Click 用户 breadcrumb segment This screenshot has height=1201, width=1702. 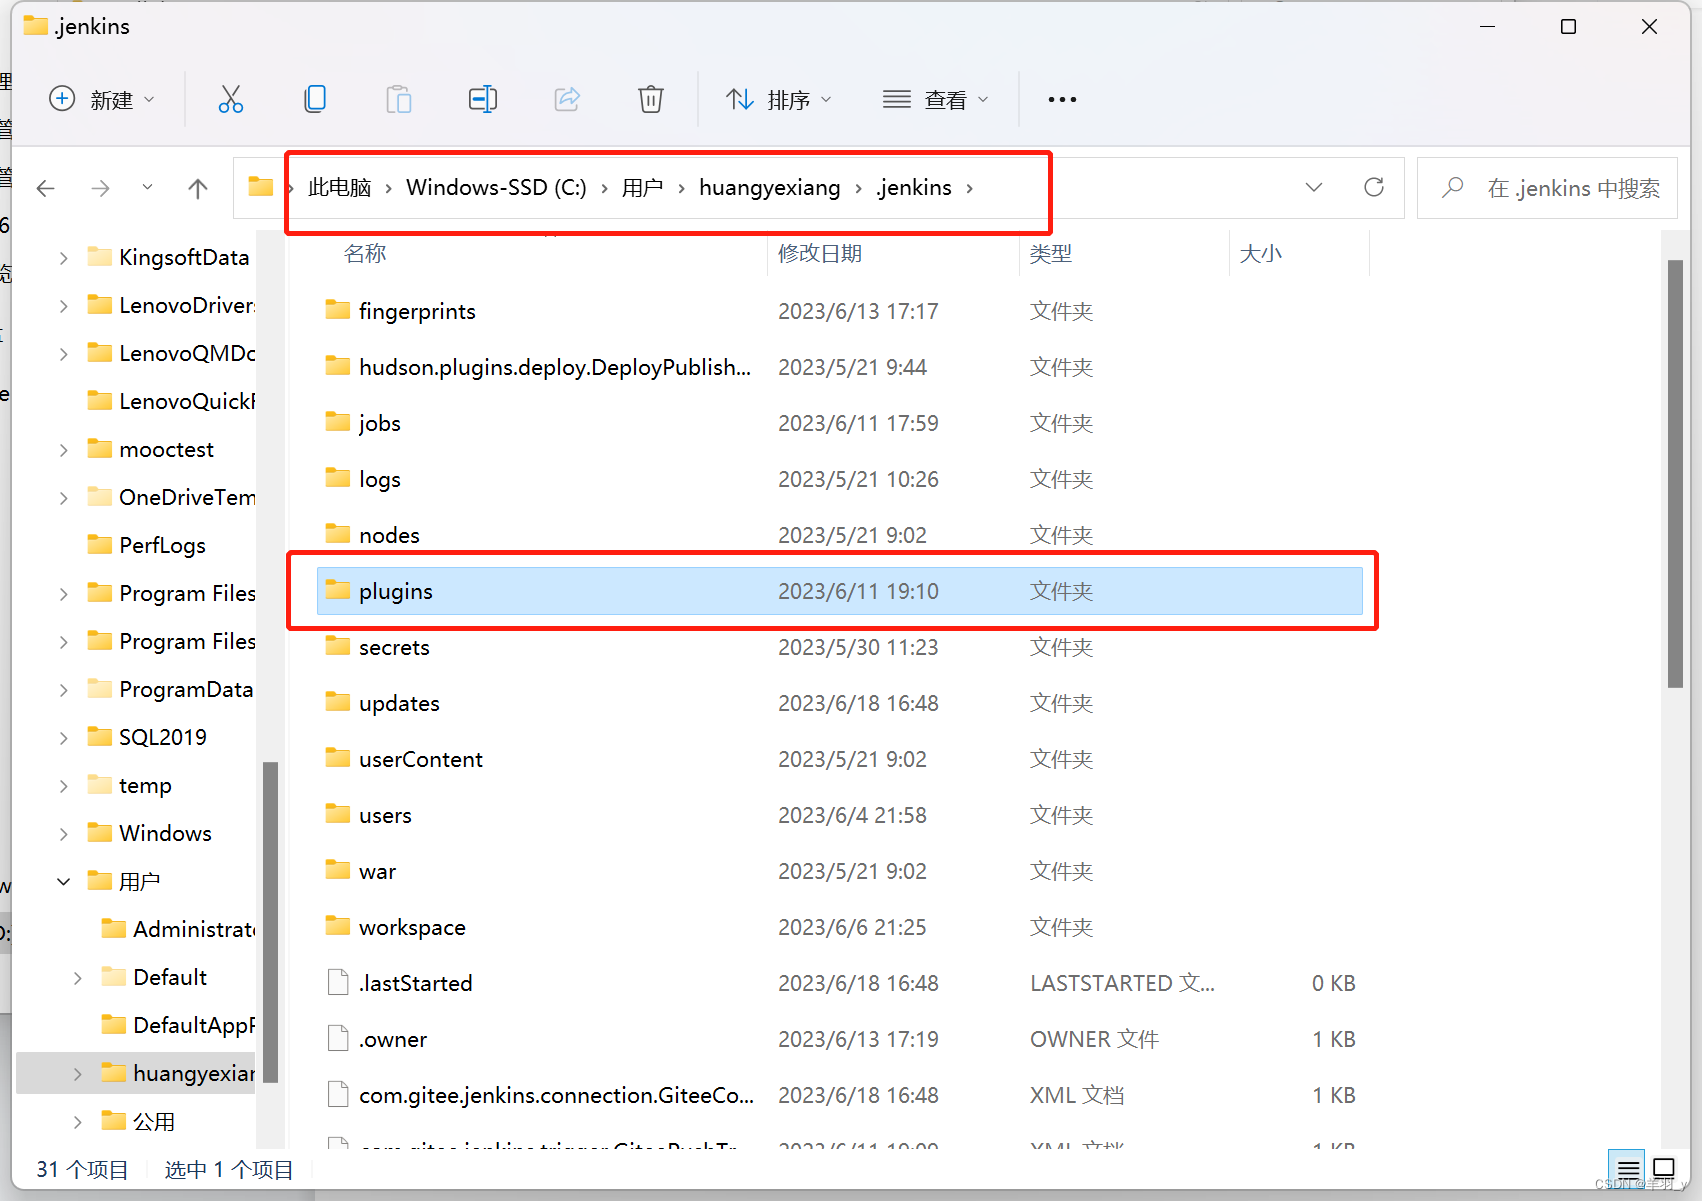(642, 188)
